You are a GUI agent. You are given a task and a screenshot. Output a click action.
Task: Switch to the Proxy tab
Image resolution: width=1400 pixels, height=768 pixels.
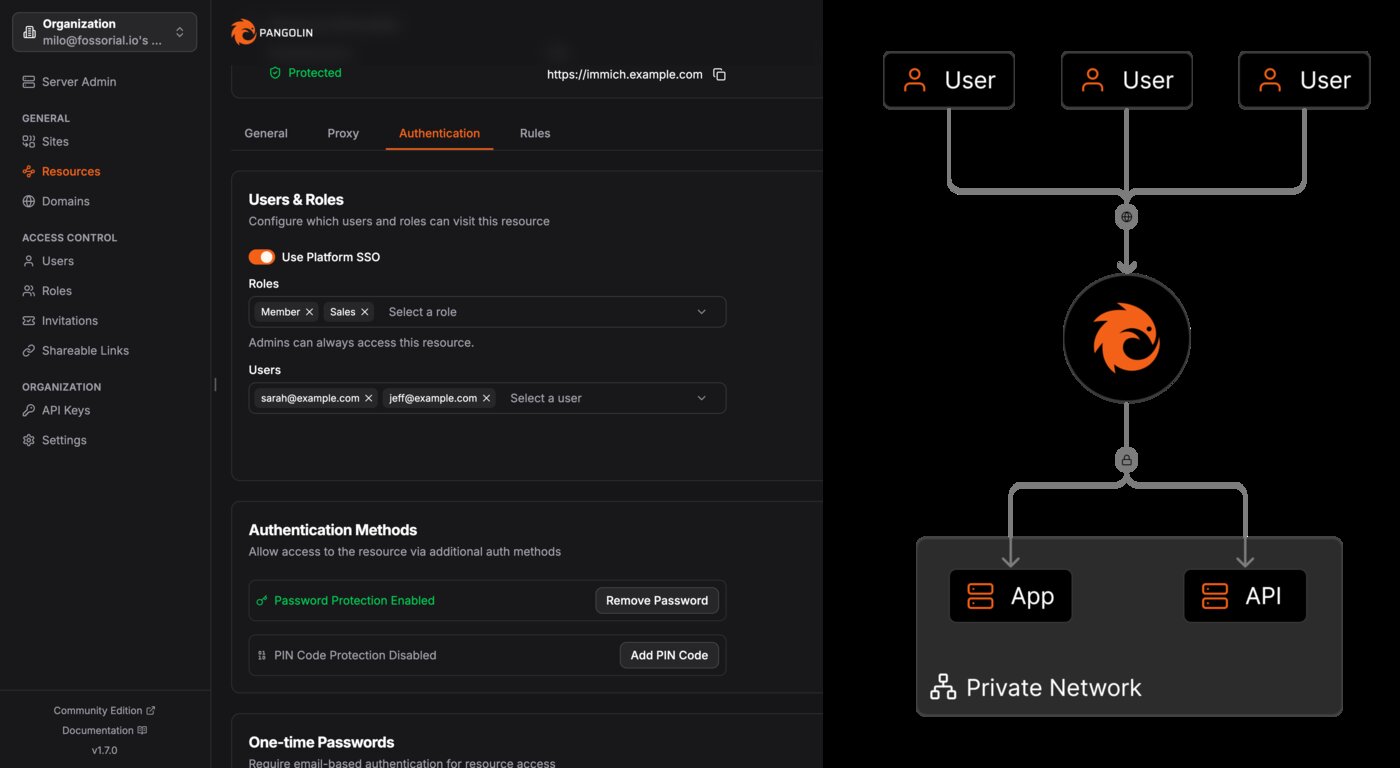343,133
